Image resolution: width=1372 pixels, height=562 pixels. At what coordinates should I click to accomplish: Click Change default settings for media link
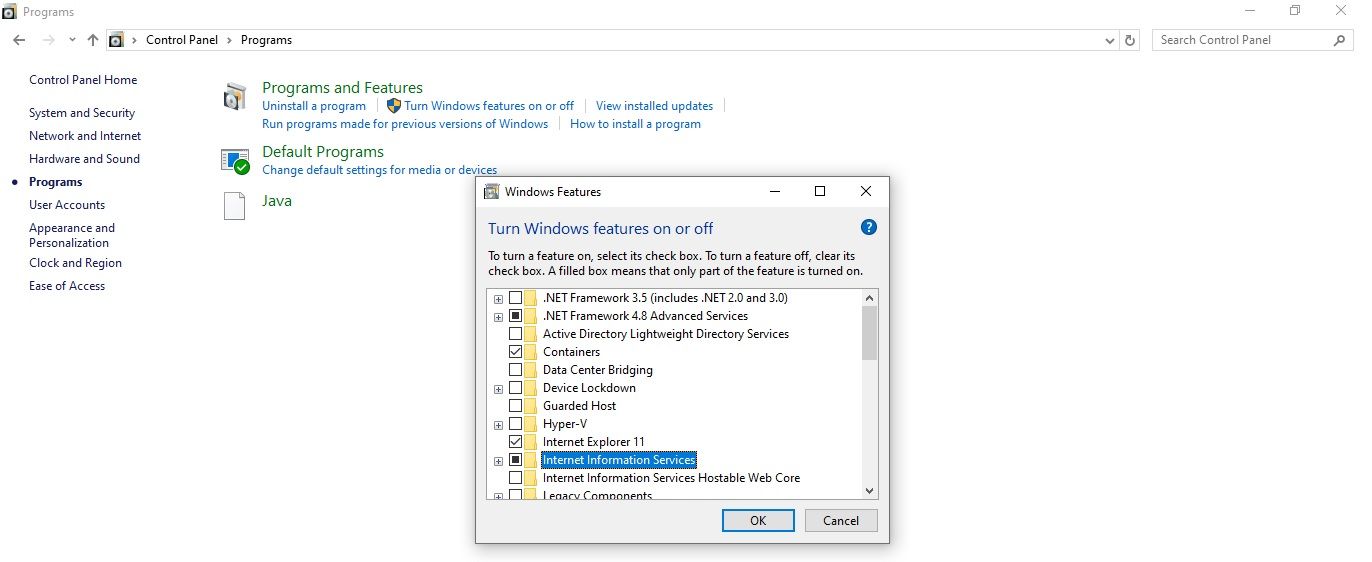tap(379, 170)
